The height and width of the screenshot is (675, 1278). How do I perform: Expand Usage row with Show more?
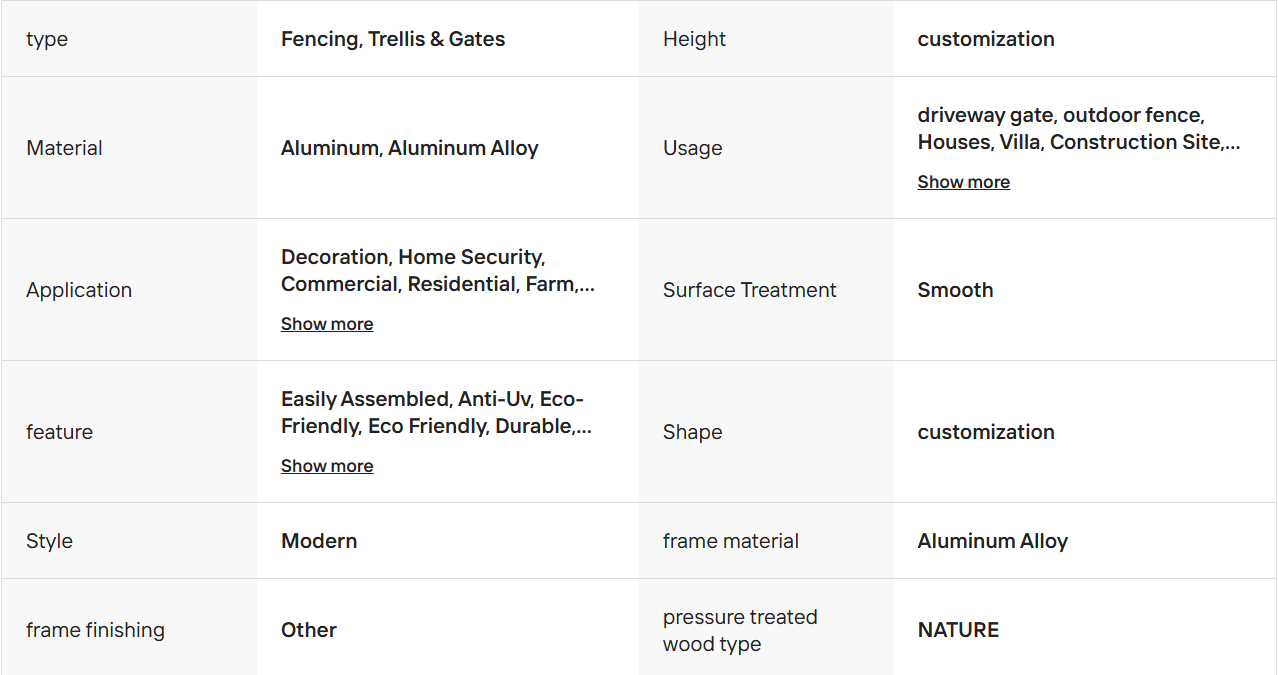click(963, 182)
